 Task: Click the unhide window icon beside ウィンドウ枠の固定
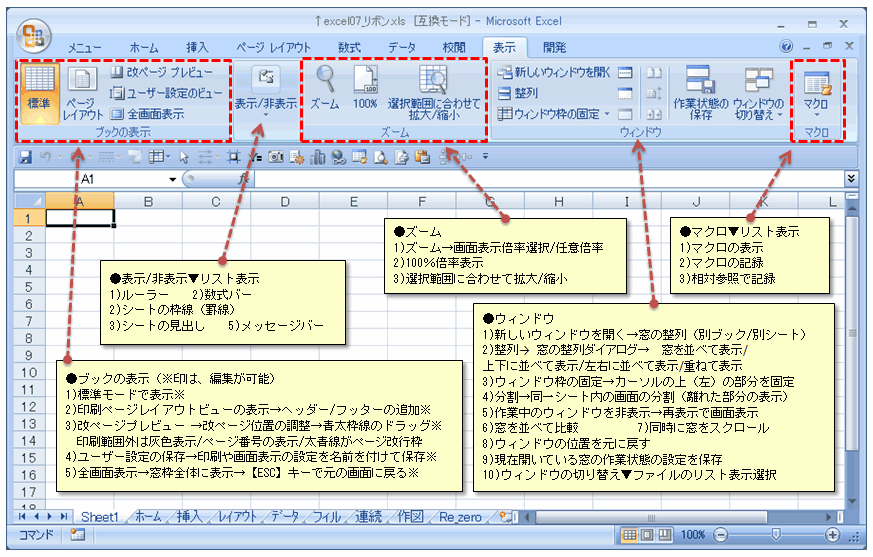click(x=625, y=114)
